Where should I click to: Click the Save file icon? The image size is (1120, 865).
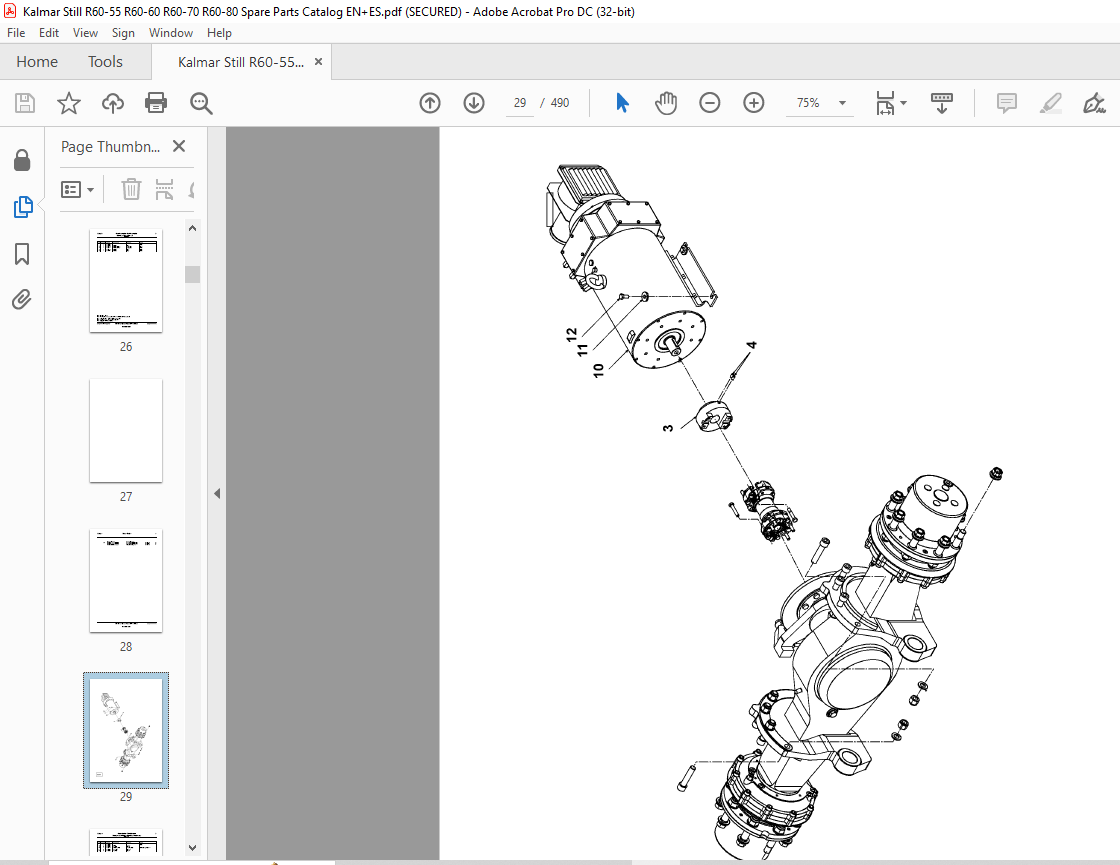[x=25, y=103]
